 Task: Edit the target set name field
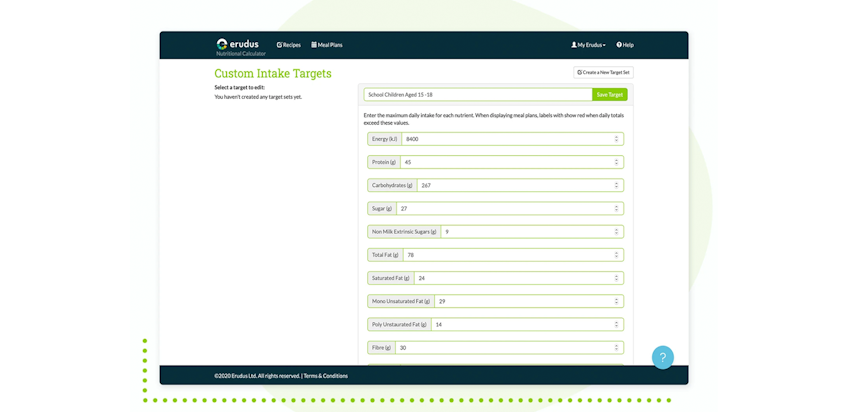(x=478, y=95)
